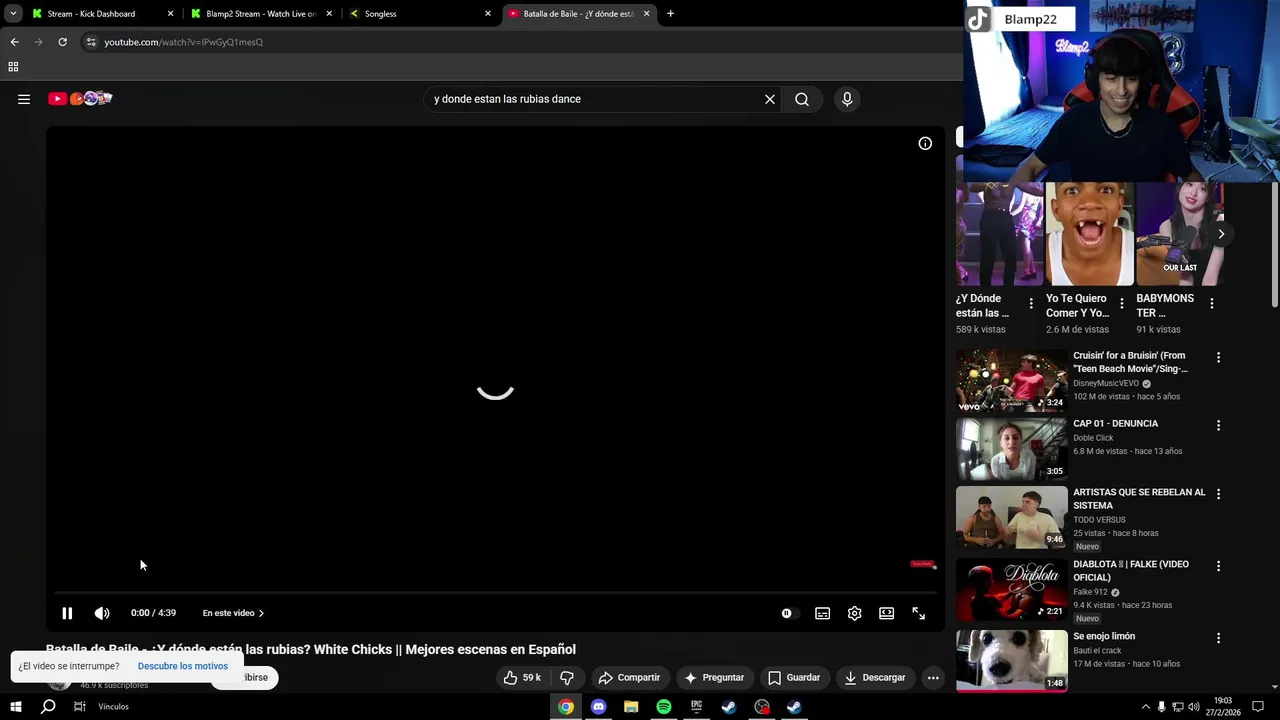Open options for '¿Y Dónde están las' short
Image resolution: width=1280 pixels, height=720 pixels.
click(1031, 303)
